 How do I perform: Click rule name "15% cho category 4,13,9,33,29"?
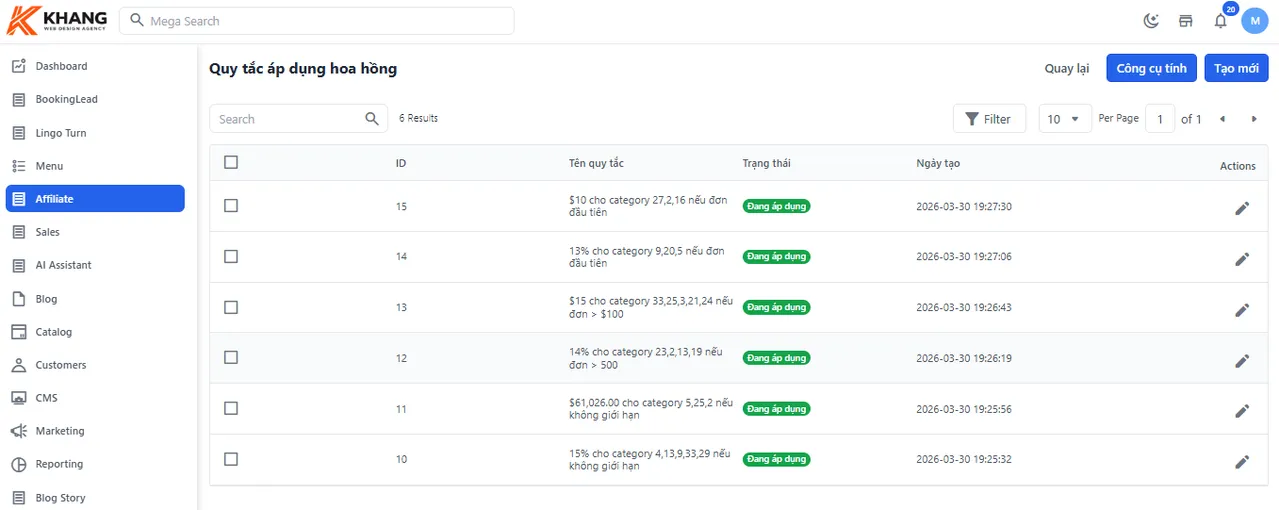[x=650, y=459]
